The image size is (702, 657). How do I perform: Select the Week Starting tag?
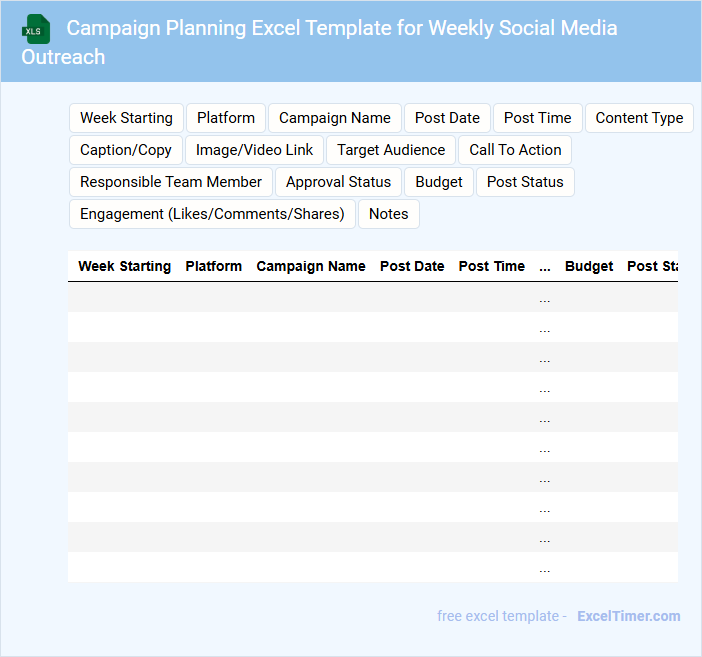coord(126,118)
